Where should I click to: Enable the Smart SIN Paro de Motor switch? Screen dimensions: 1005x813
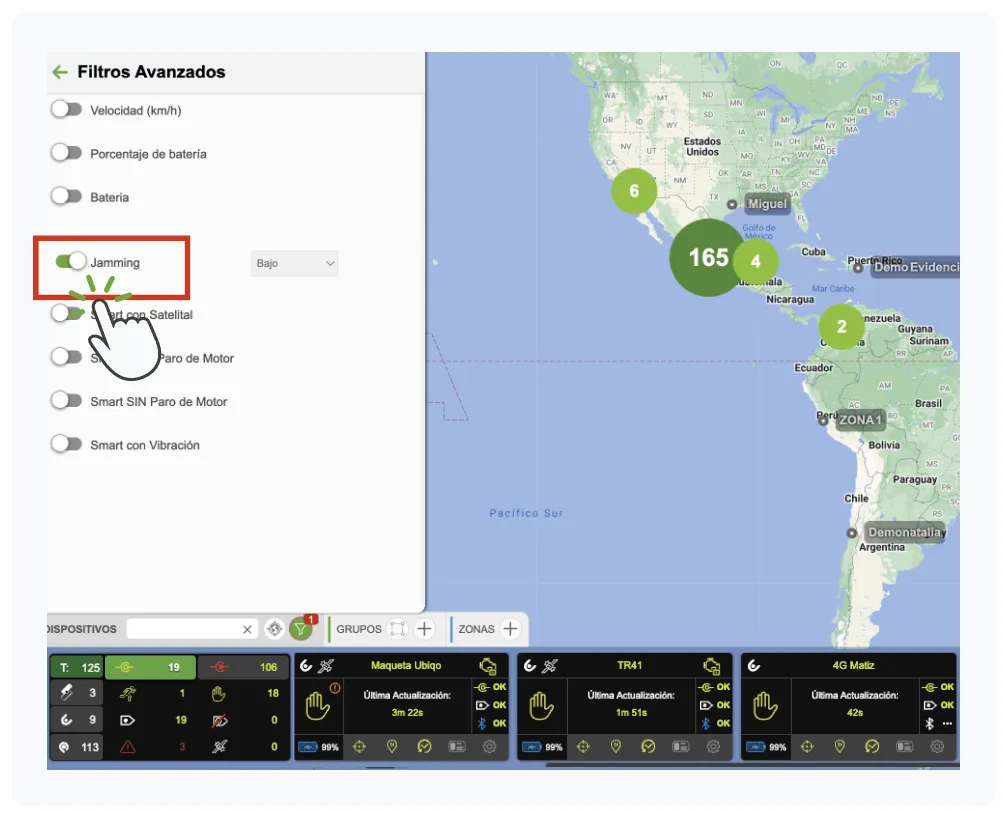67,401
